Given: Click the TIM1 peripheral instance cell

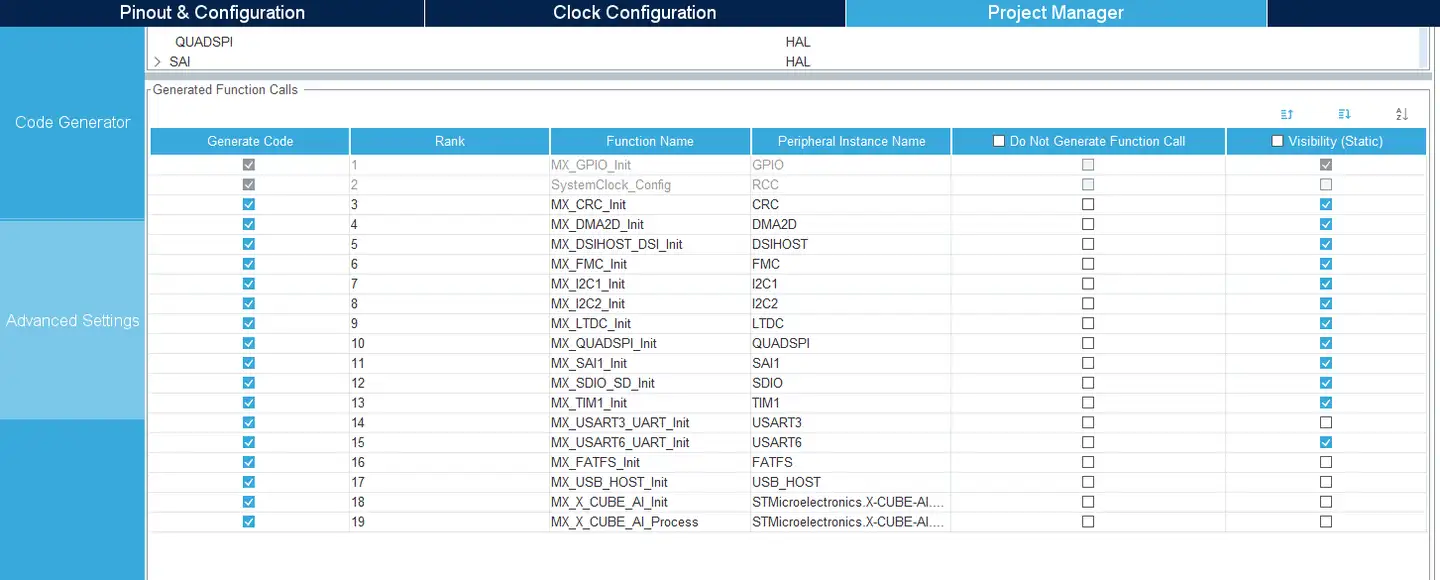Looking at the screenshot, I should tap(851, 402).
